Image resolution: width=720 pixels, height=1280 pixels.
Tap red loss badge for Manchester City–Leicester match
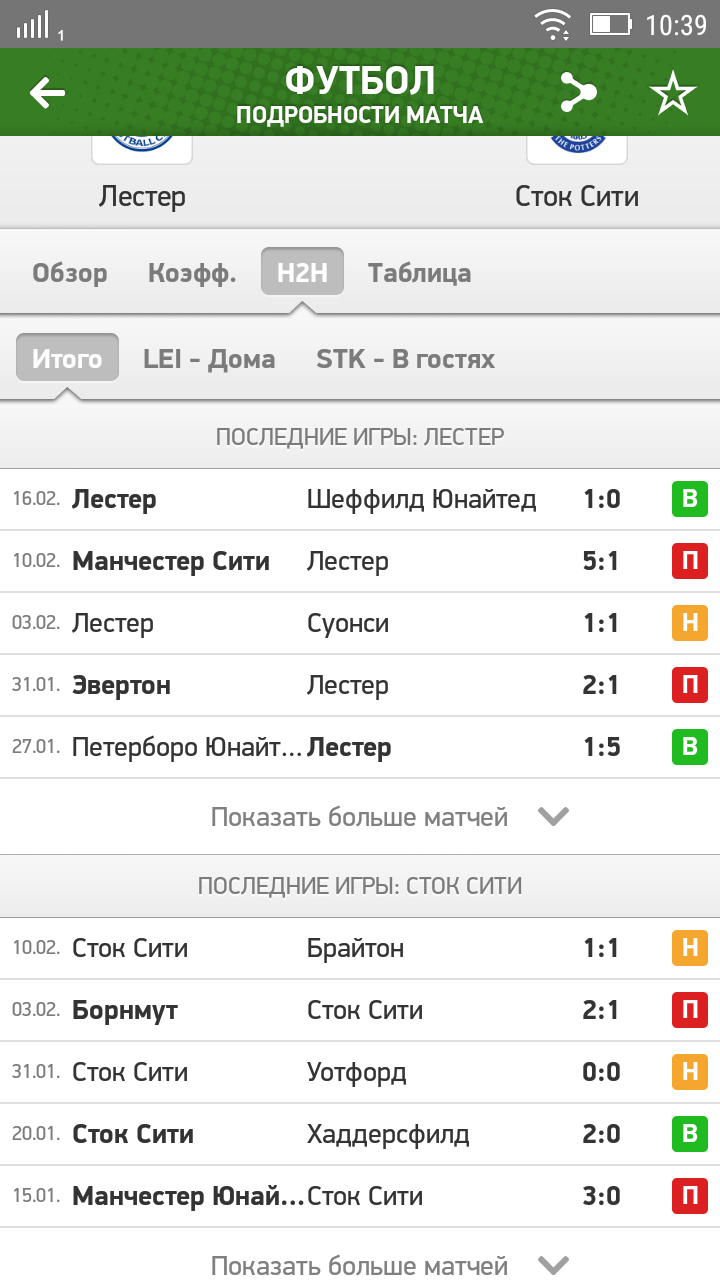[689, 561]
